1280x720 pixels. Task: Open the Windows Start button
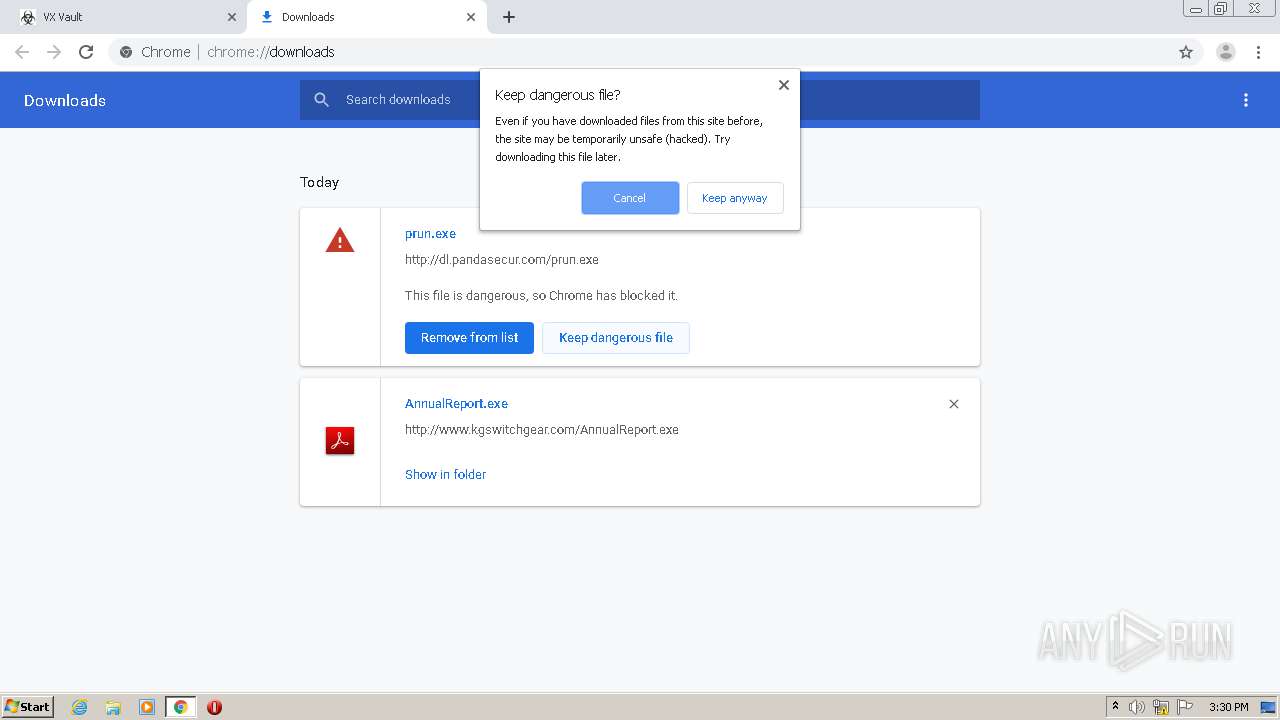(x=28, y=707)
